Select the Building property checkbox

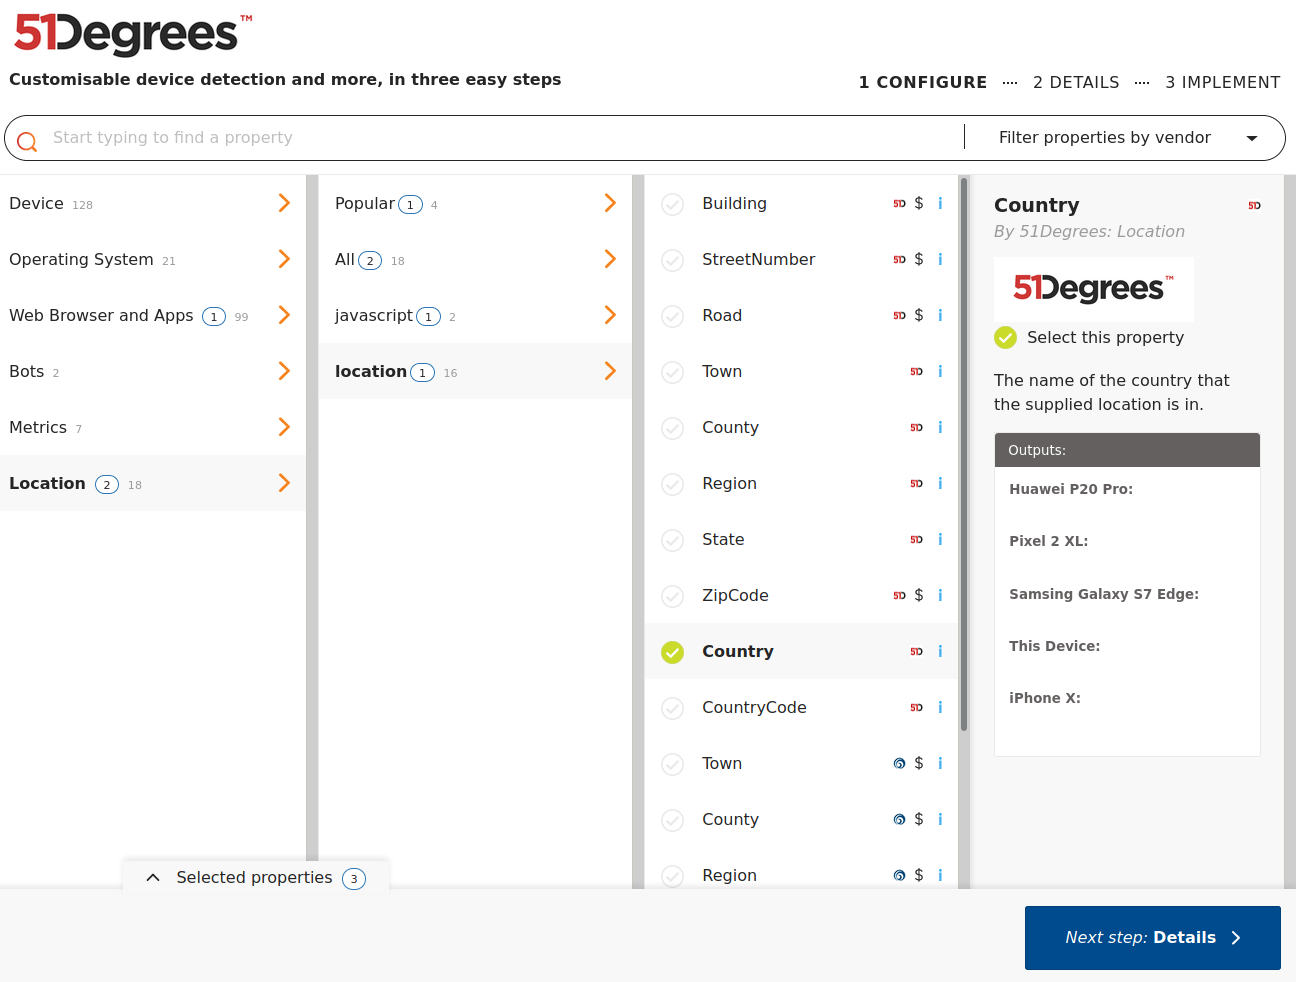pos(673,204)
